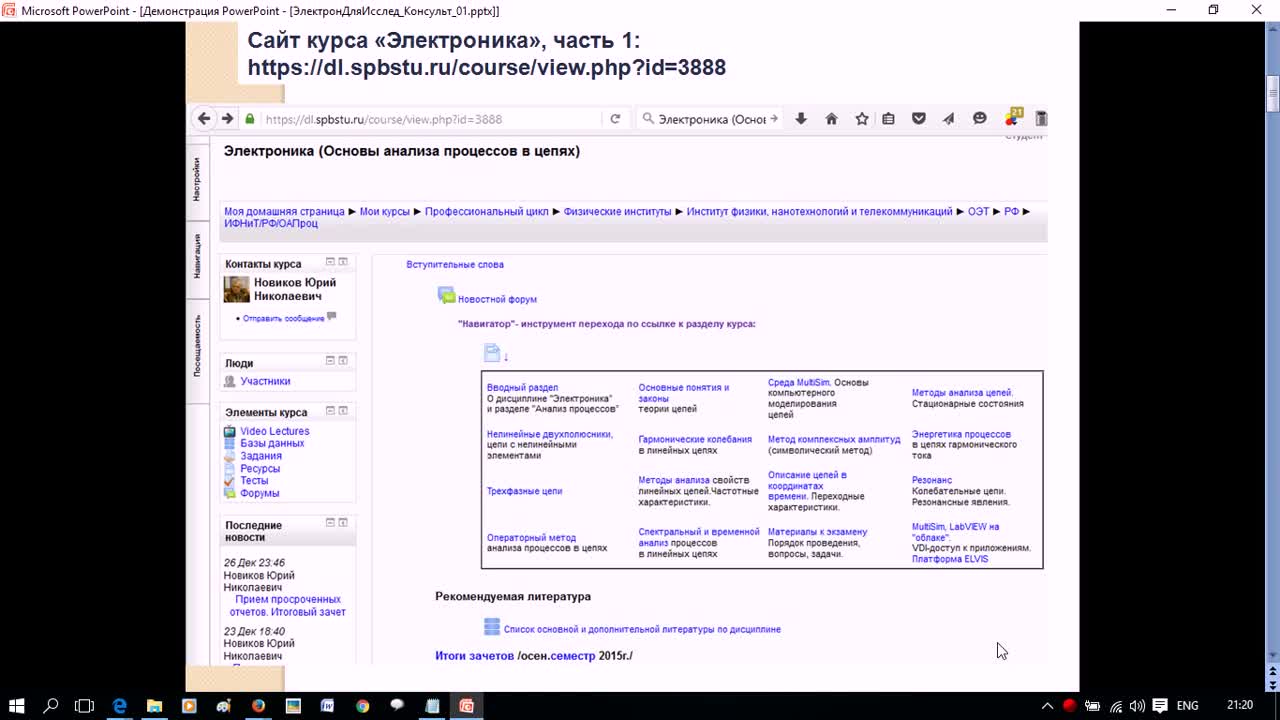Click the Pocket save icon
Image resolution: width=1280 pixels, height=720 pixels.
coord(919,118)
